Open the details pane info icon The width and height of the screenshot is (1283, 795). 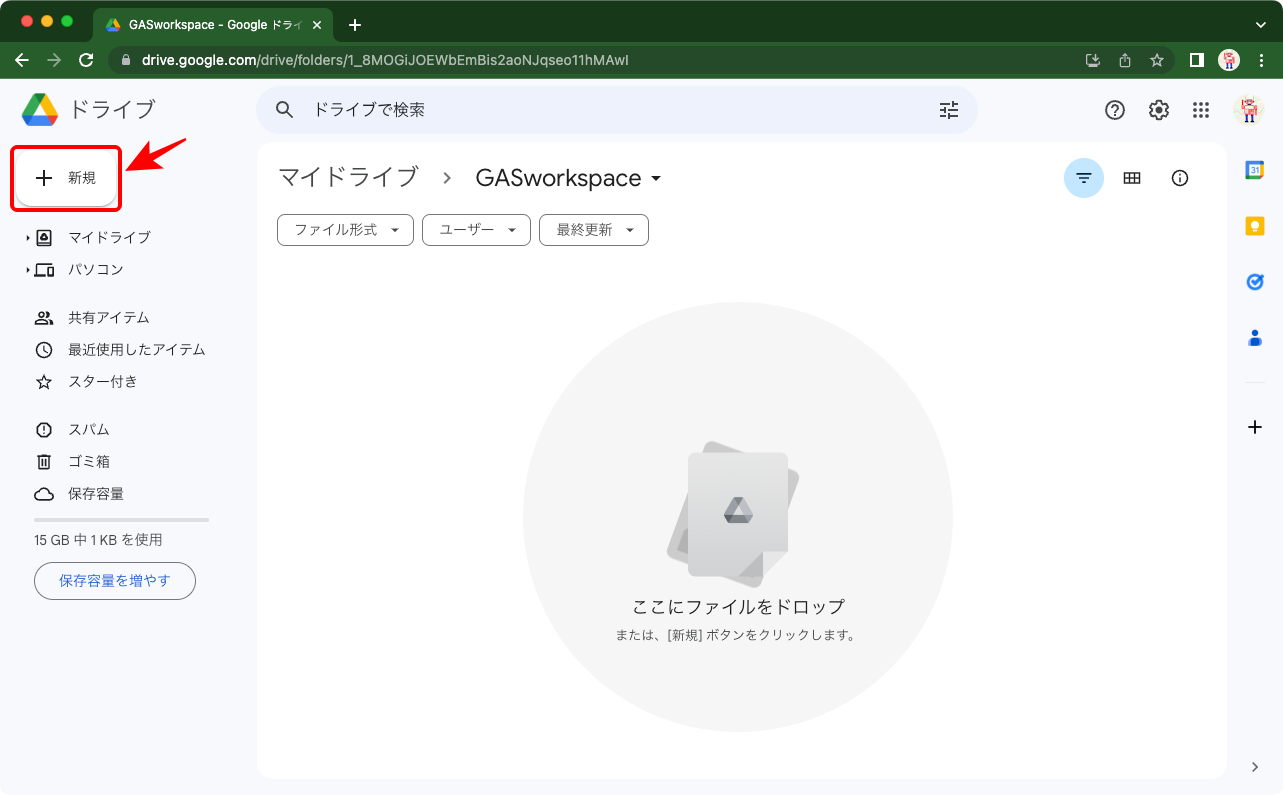[x=1179, y=177]
